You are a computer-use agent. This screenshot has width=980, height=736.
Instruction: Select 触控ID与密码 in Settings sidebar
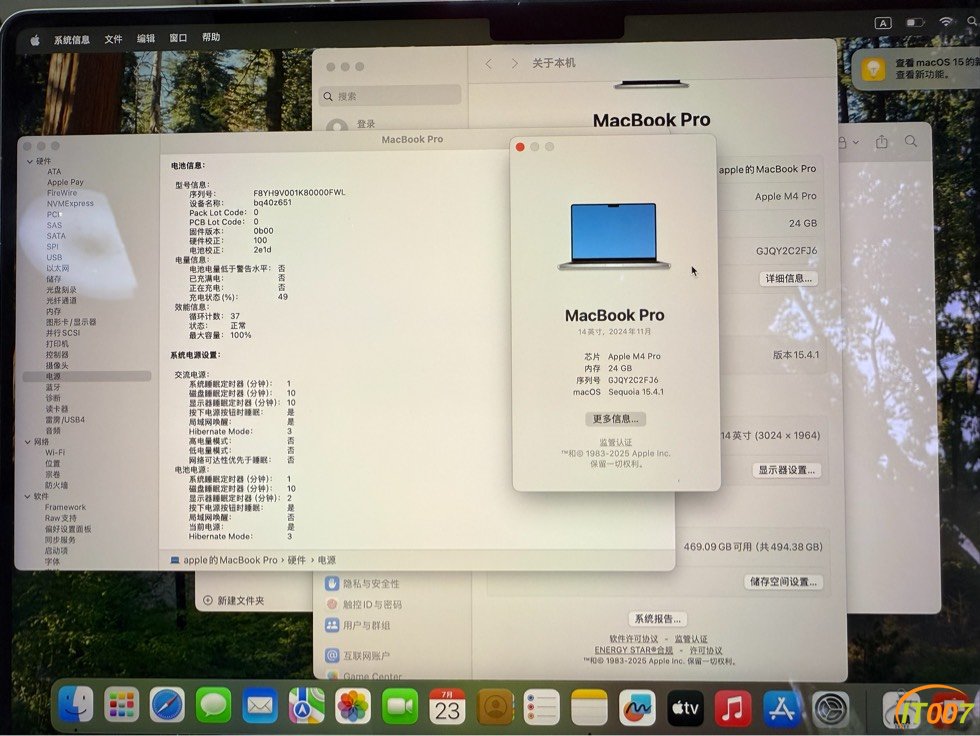364,604
